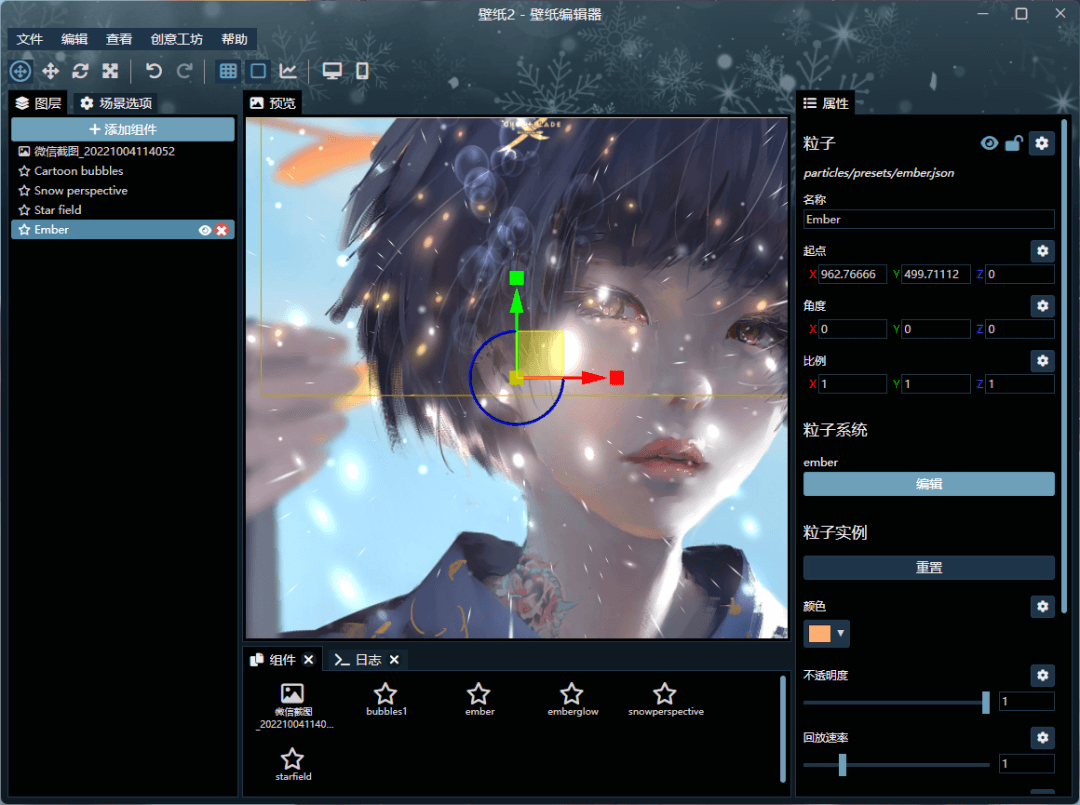Hide the Ember layer using its eye icon
Image resolution: width=1080 pixels, height=805 pixels.
coord(205,230)
